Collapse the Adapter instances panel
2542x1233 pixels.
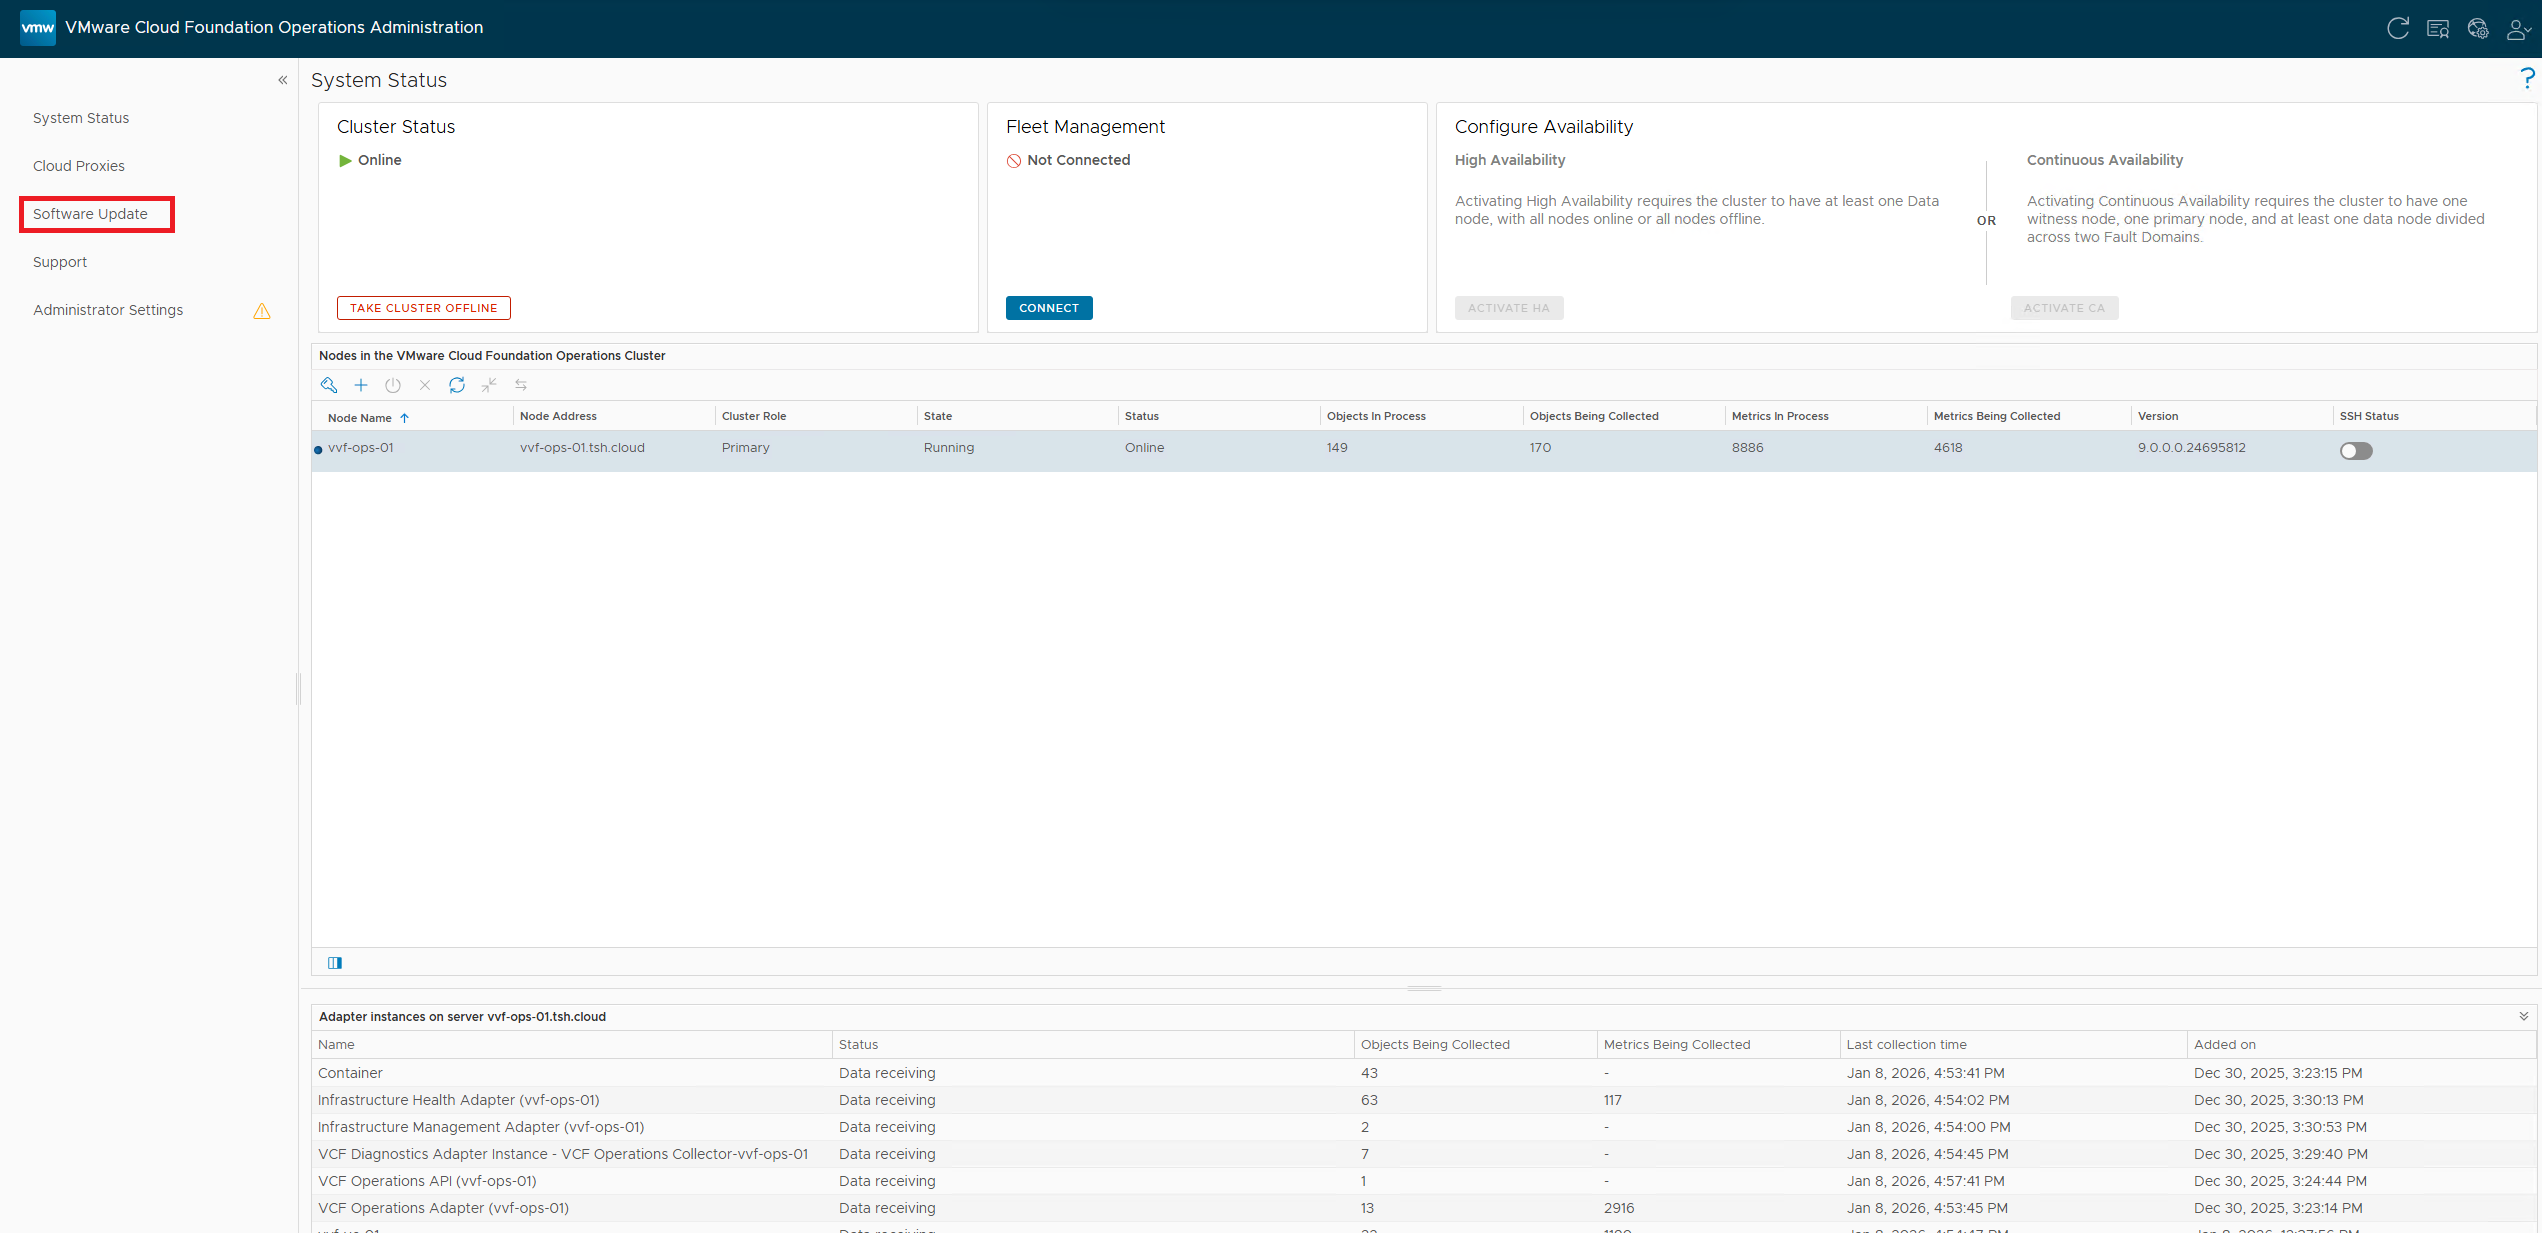[2523, 1016]
